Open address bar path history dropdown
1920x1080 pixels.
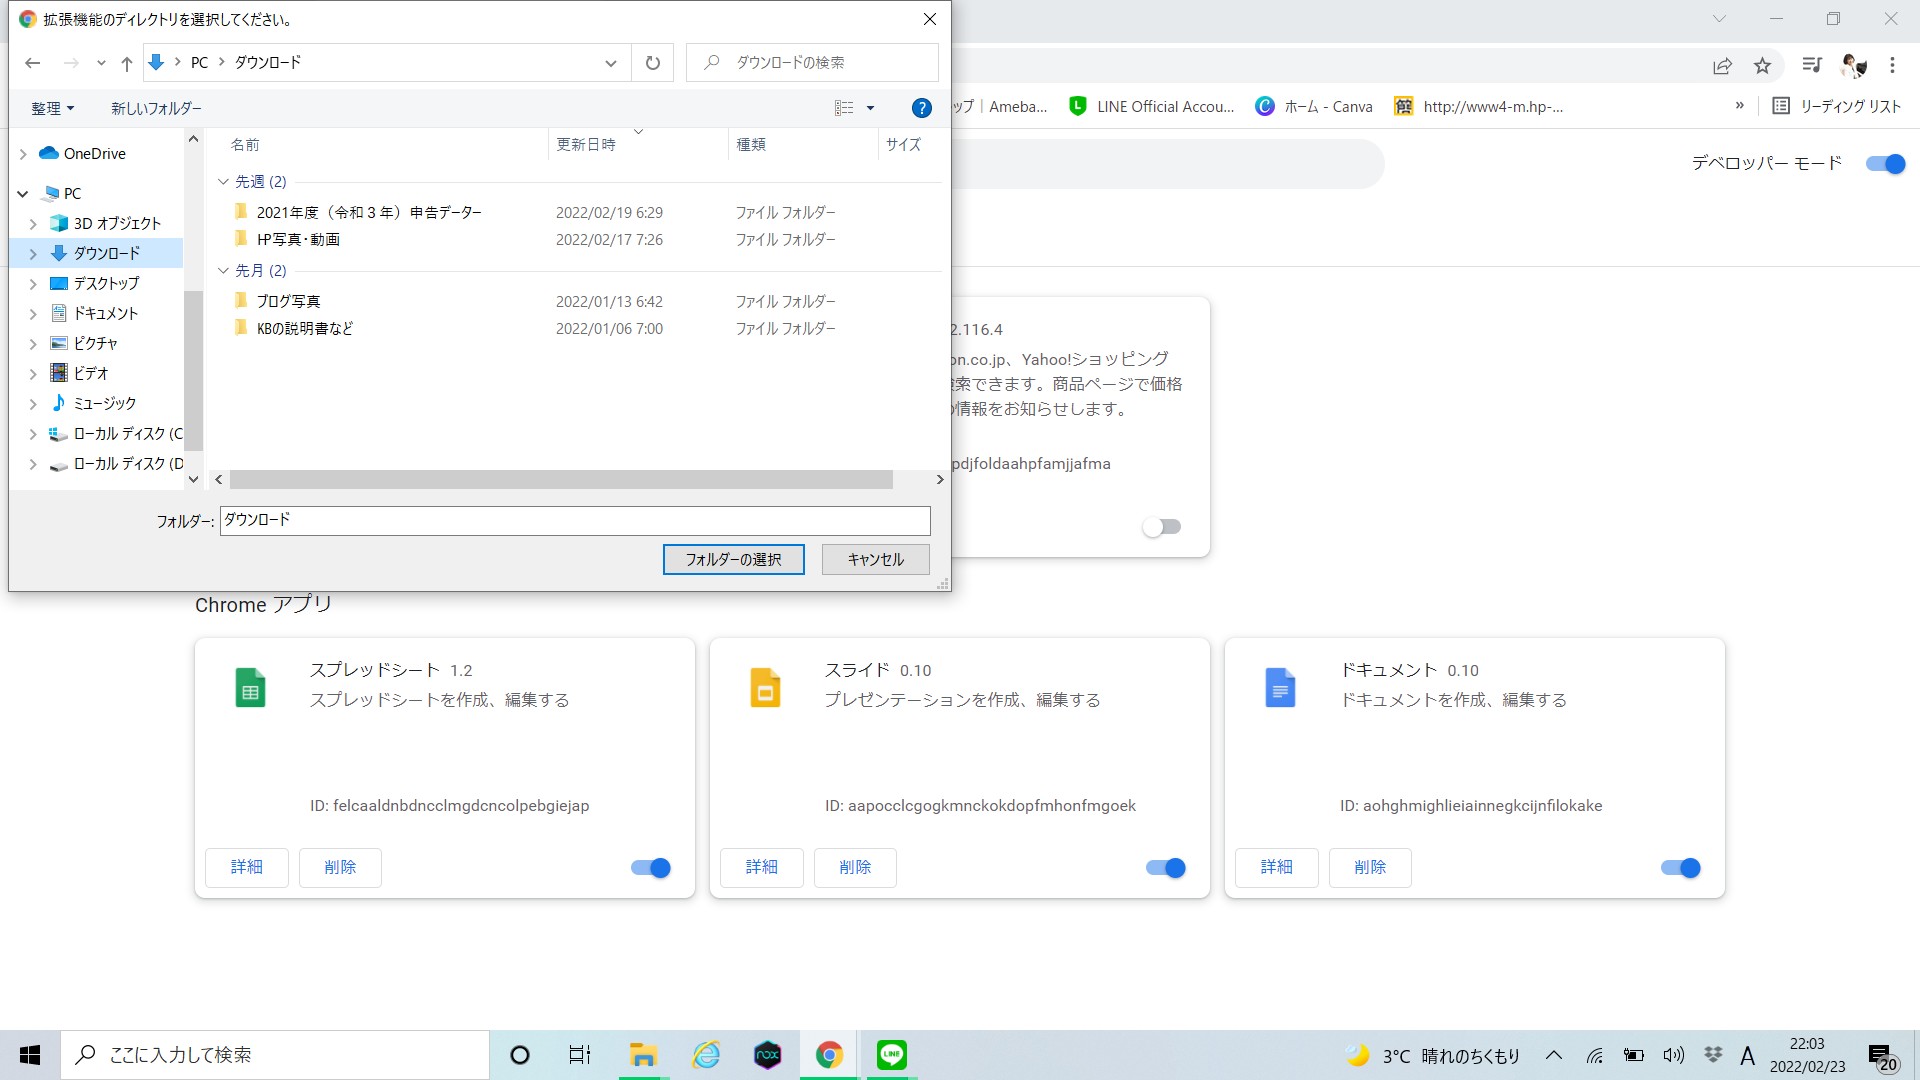(x=610, y=63)
